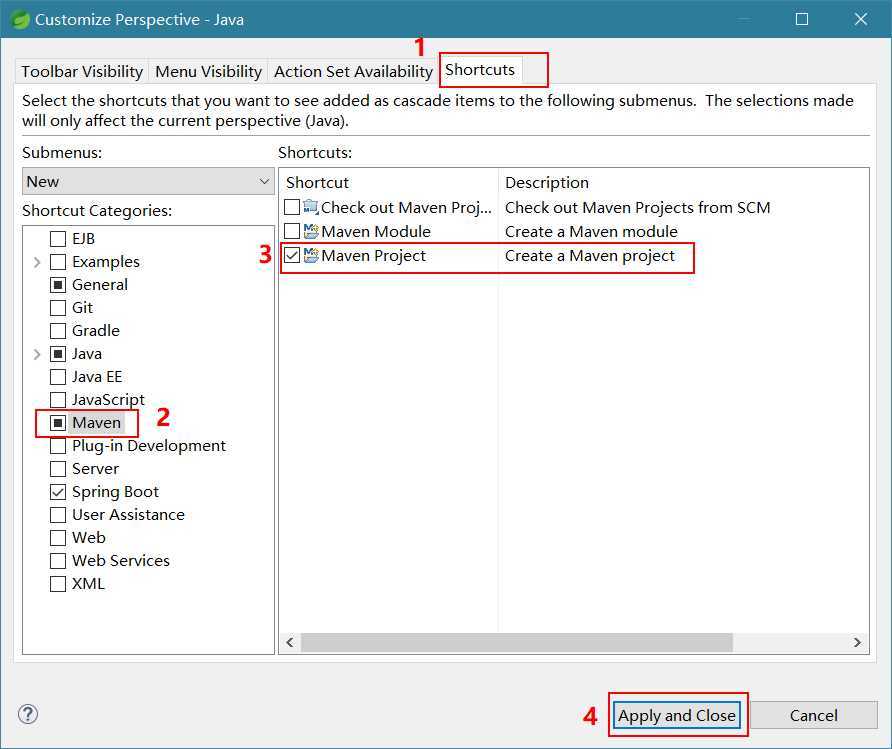Tick the Maven Module shortcut checkbox
This screenshot has height=749, width=892.
[x=292, y=231]
